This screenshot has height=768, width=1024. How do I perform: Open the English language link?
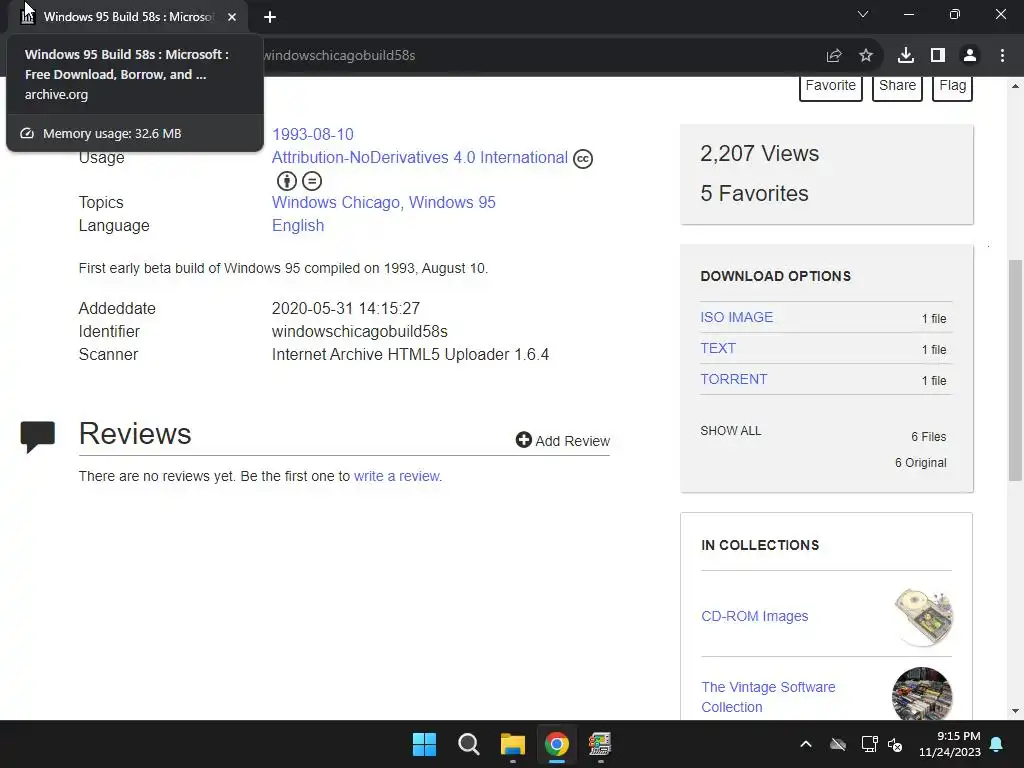coord(298,225)
